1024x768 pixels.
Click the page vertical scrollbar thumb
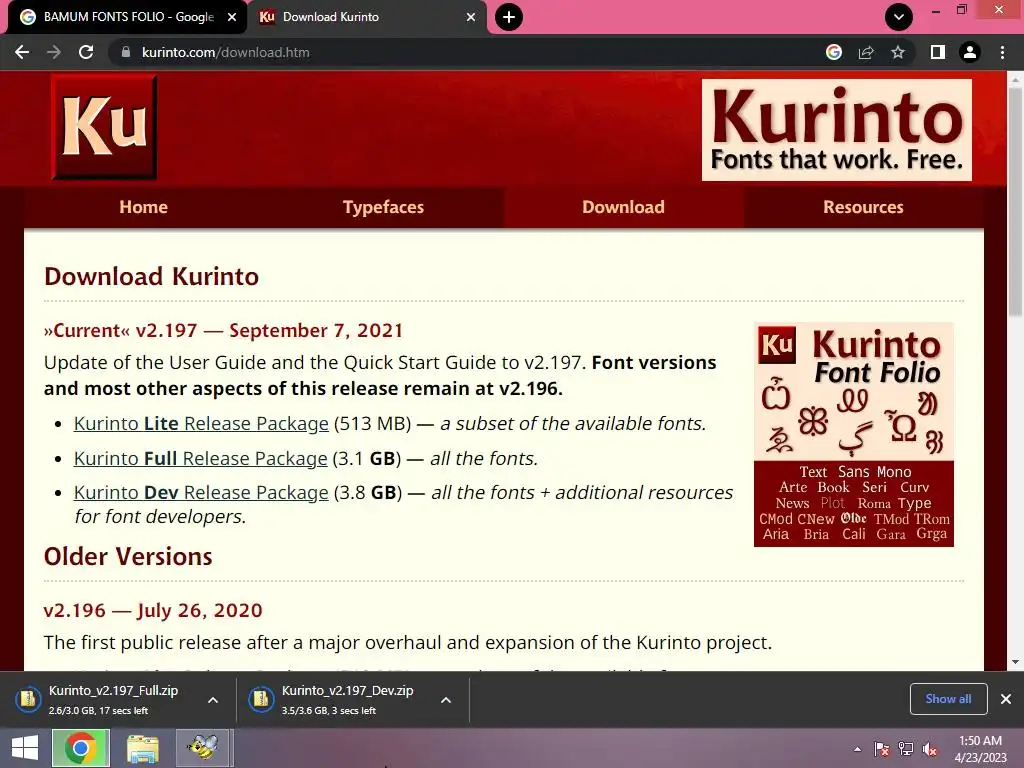[1016, 202]
